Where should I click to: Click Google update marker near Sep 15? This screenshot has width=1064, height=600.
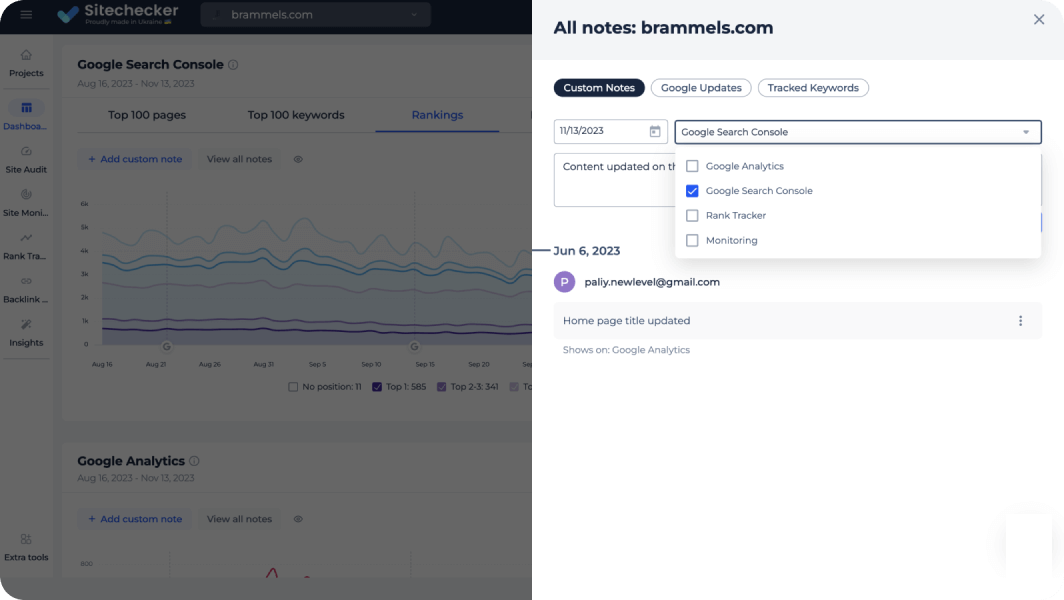[x=414, y=347]
